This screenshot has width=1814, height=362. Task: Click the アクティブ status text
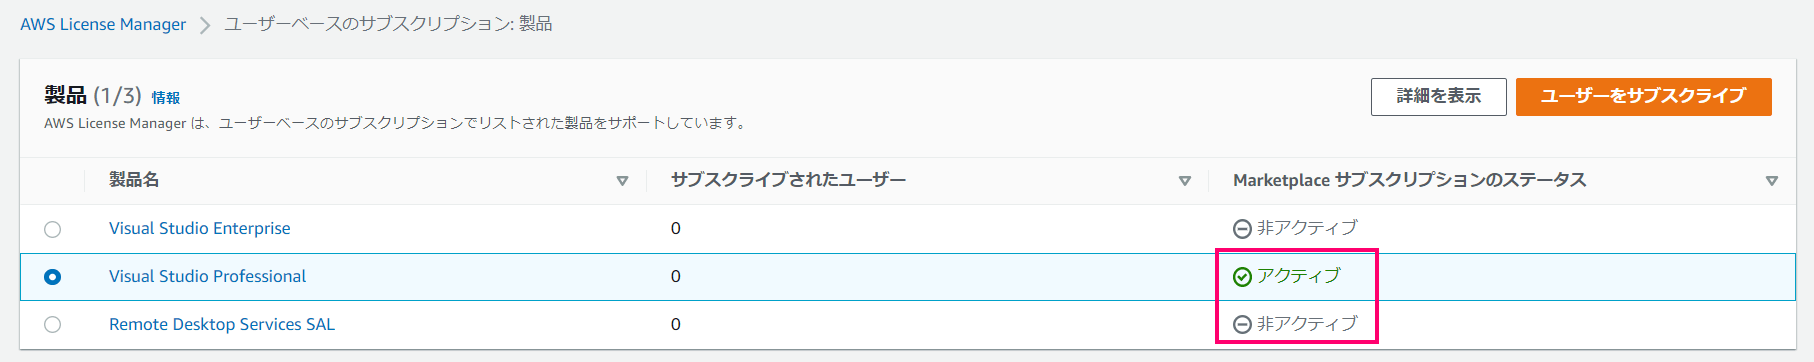(1298, 276)
